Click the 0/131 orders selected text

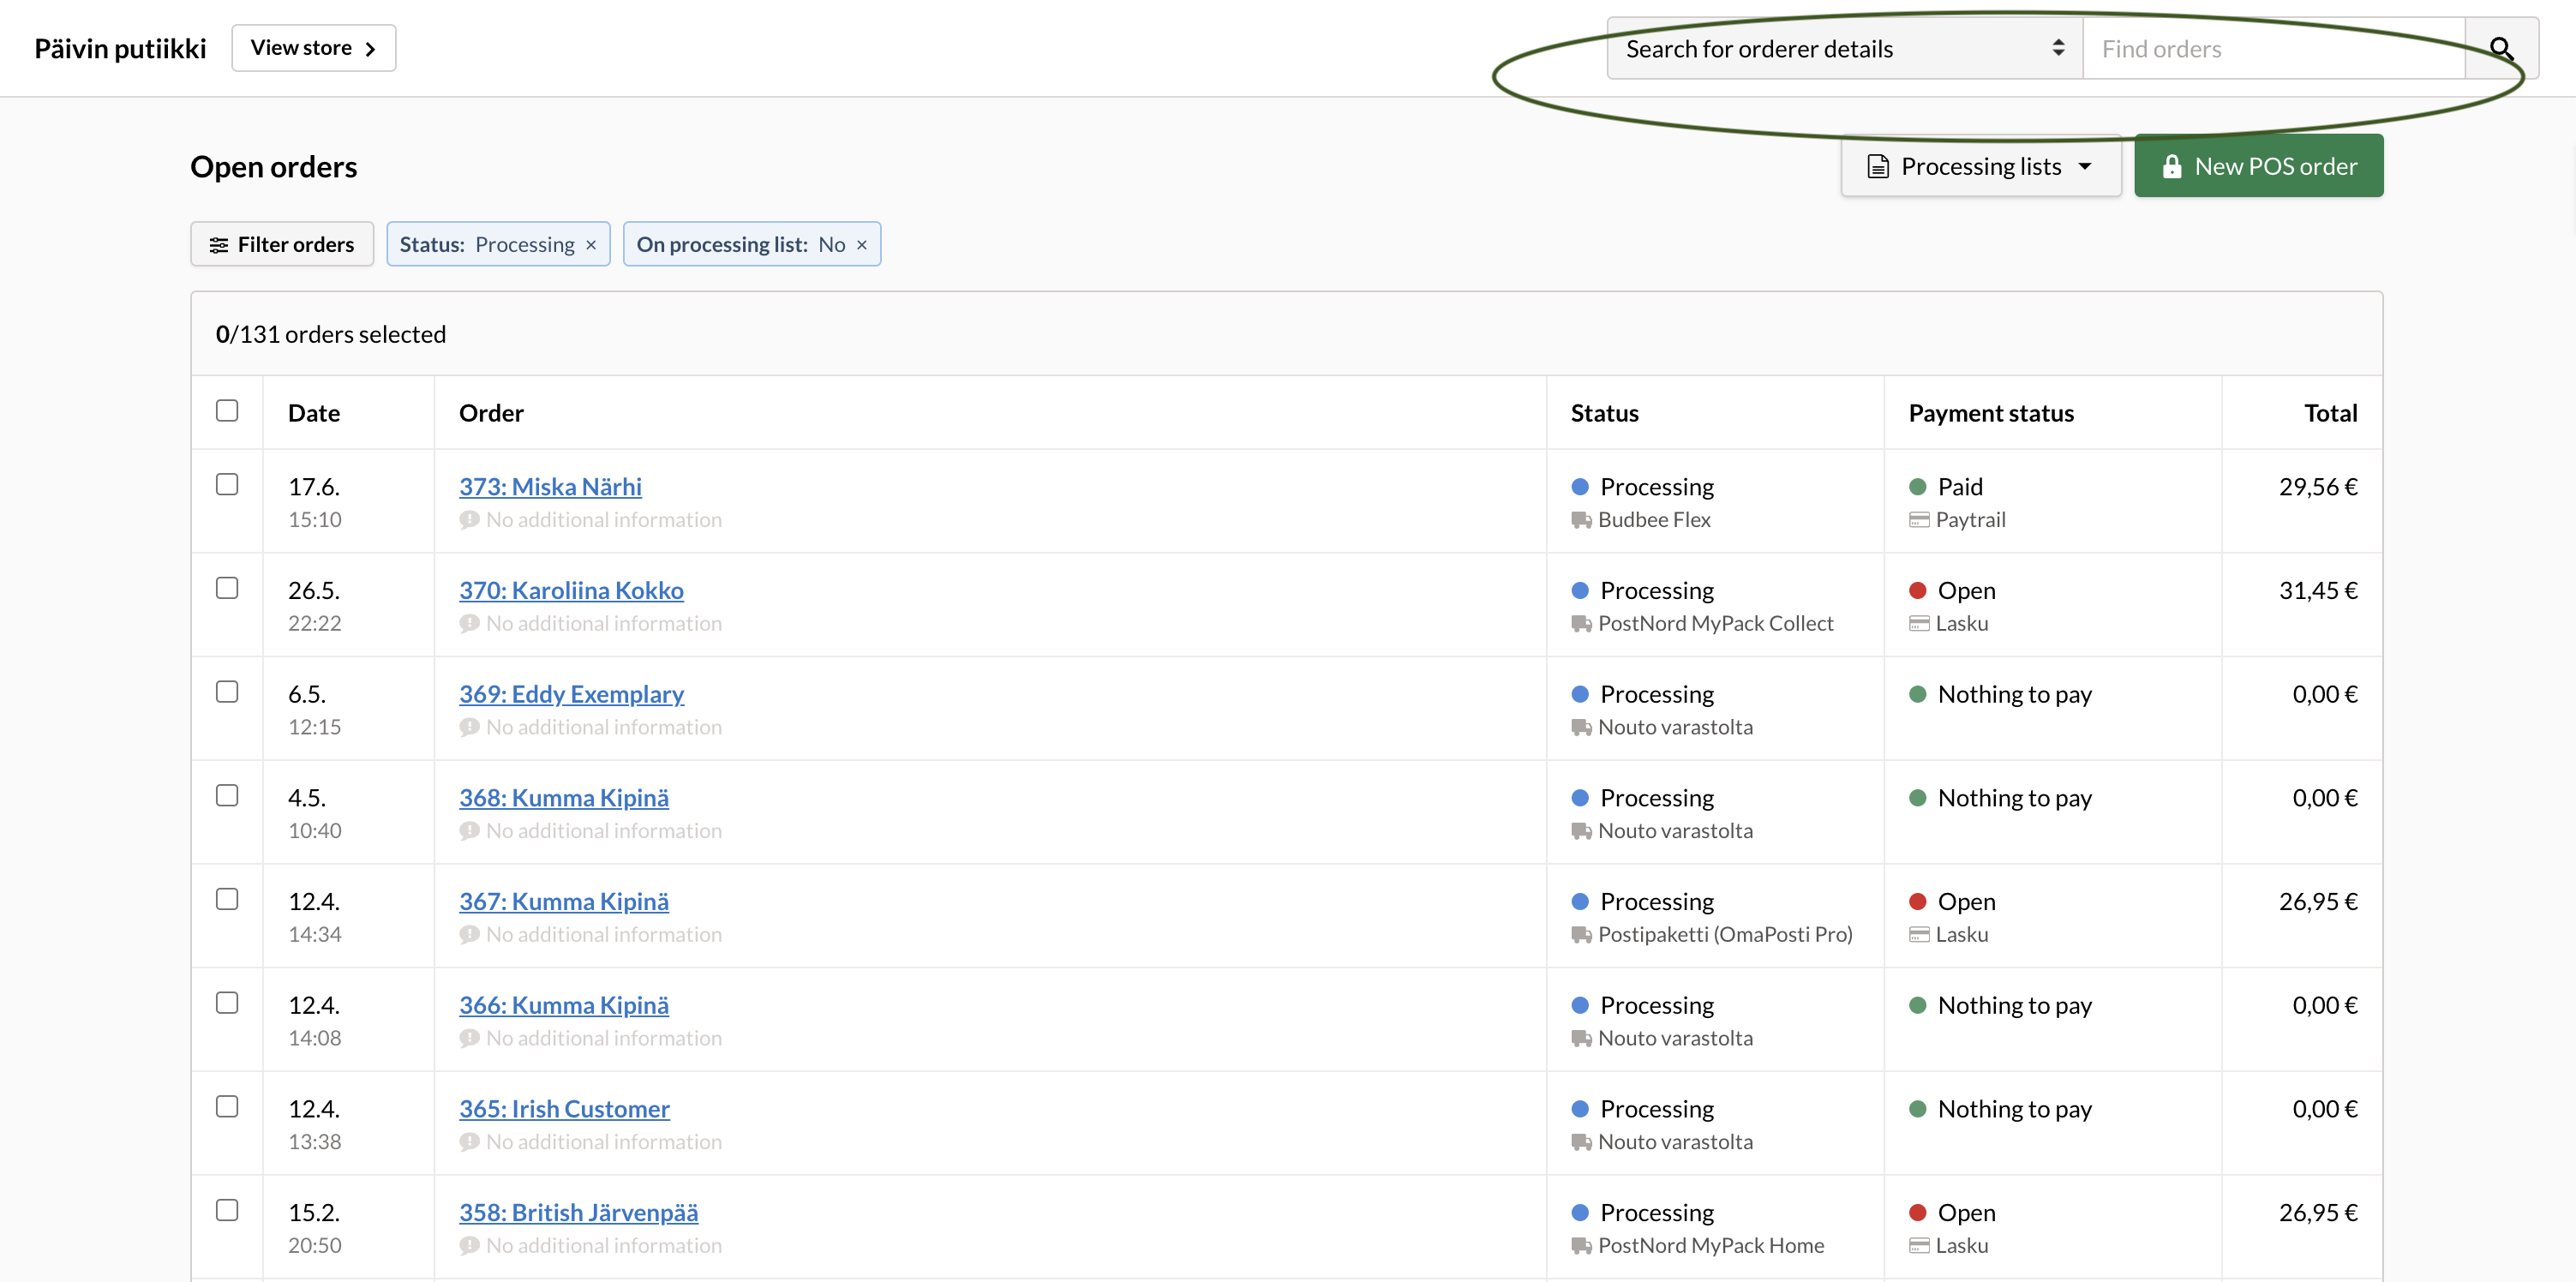[331, 334]
